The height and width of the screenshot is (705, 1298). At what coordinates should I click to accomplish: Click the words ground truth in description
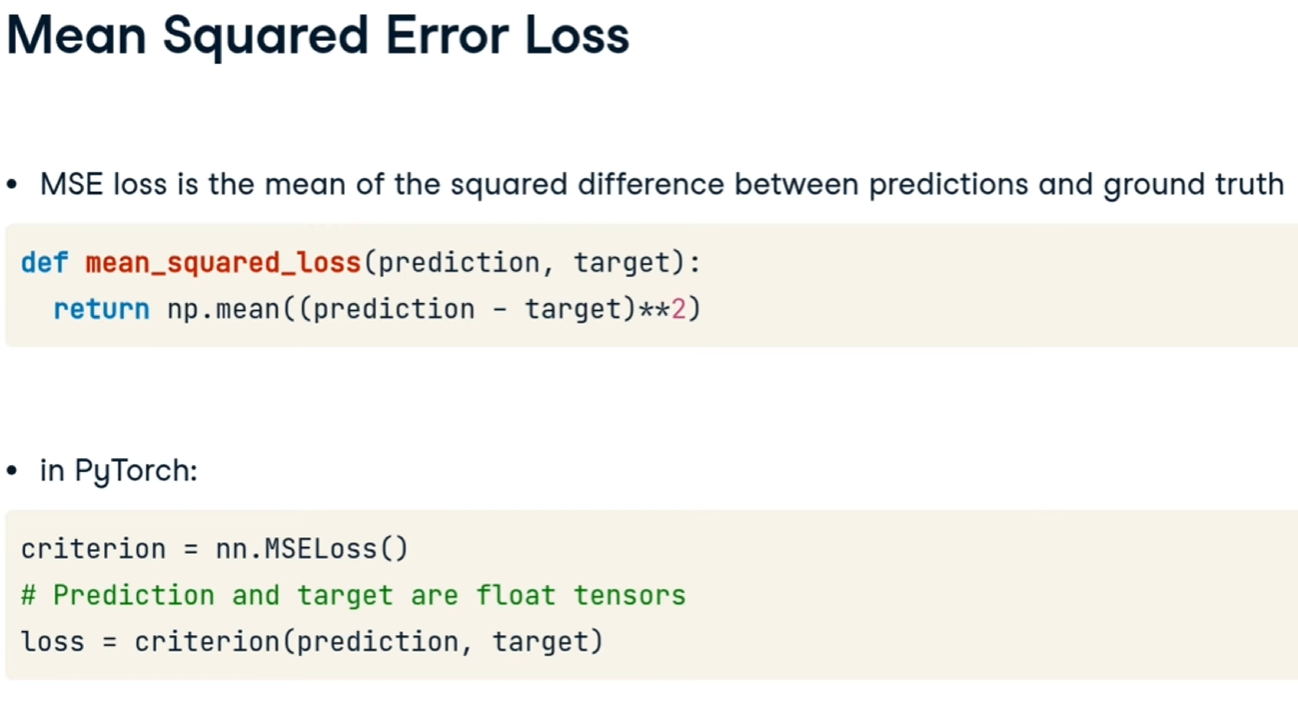tap(1193, 185)
